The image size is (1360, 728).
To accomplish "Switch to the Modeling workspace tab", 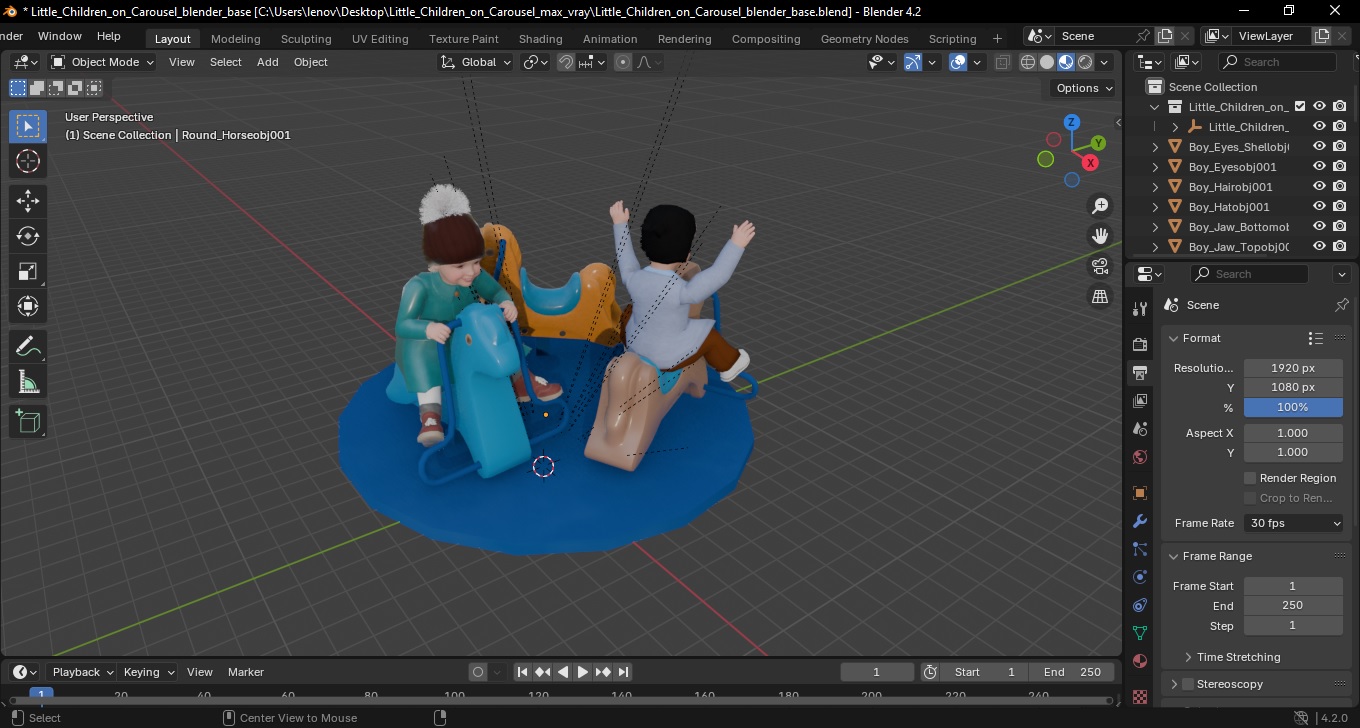I will coord(236,39).
